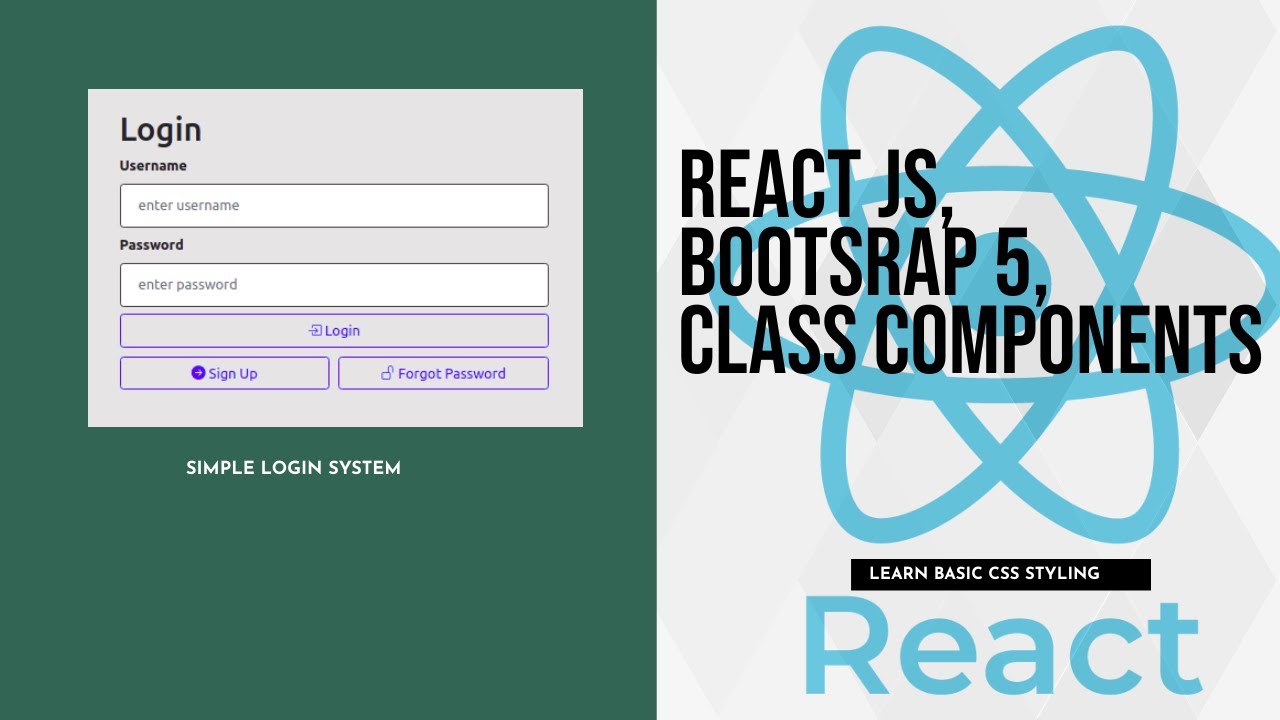Click the wide Login button
The width and height of the screenshot is (1280, 720).
(x=334, y=331)
